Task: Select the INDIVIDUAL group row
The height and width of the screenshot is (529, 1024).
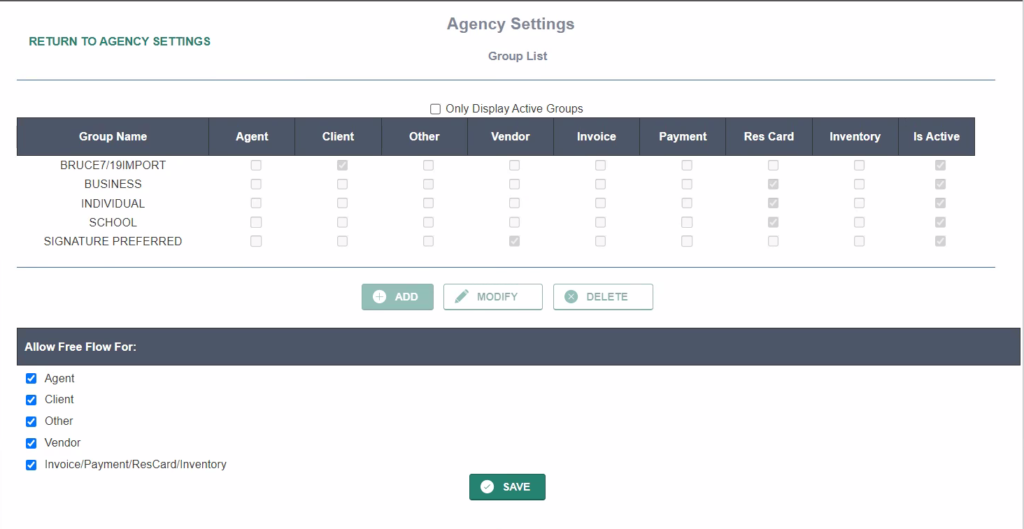Action: [x=113, y=203]
